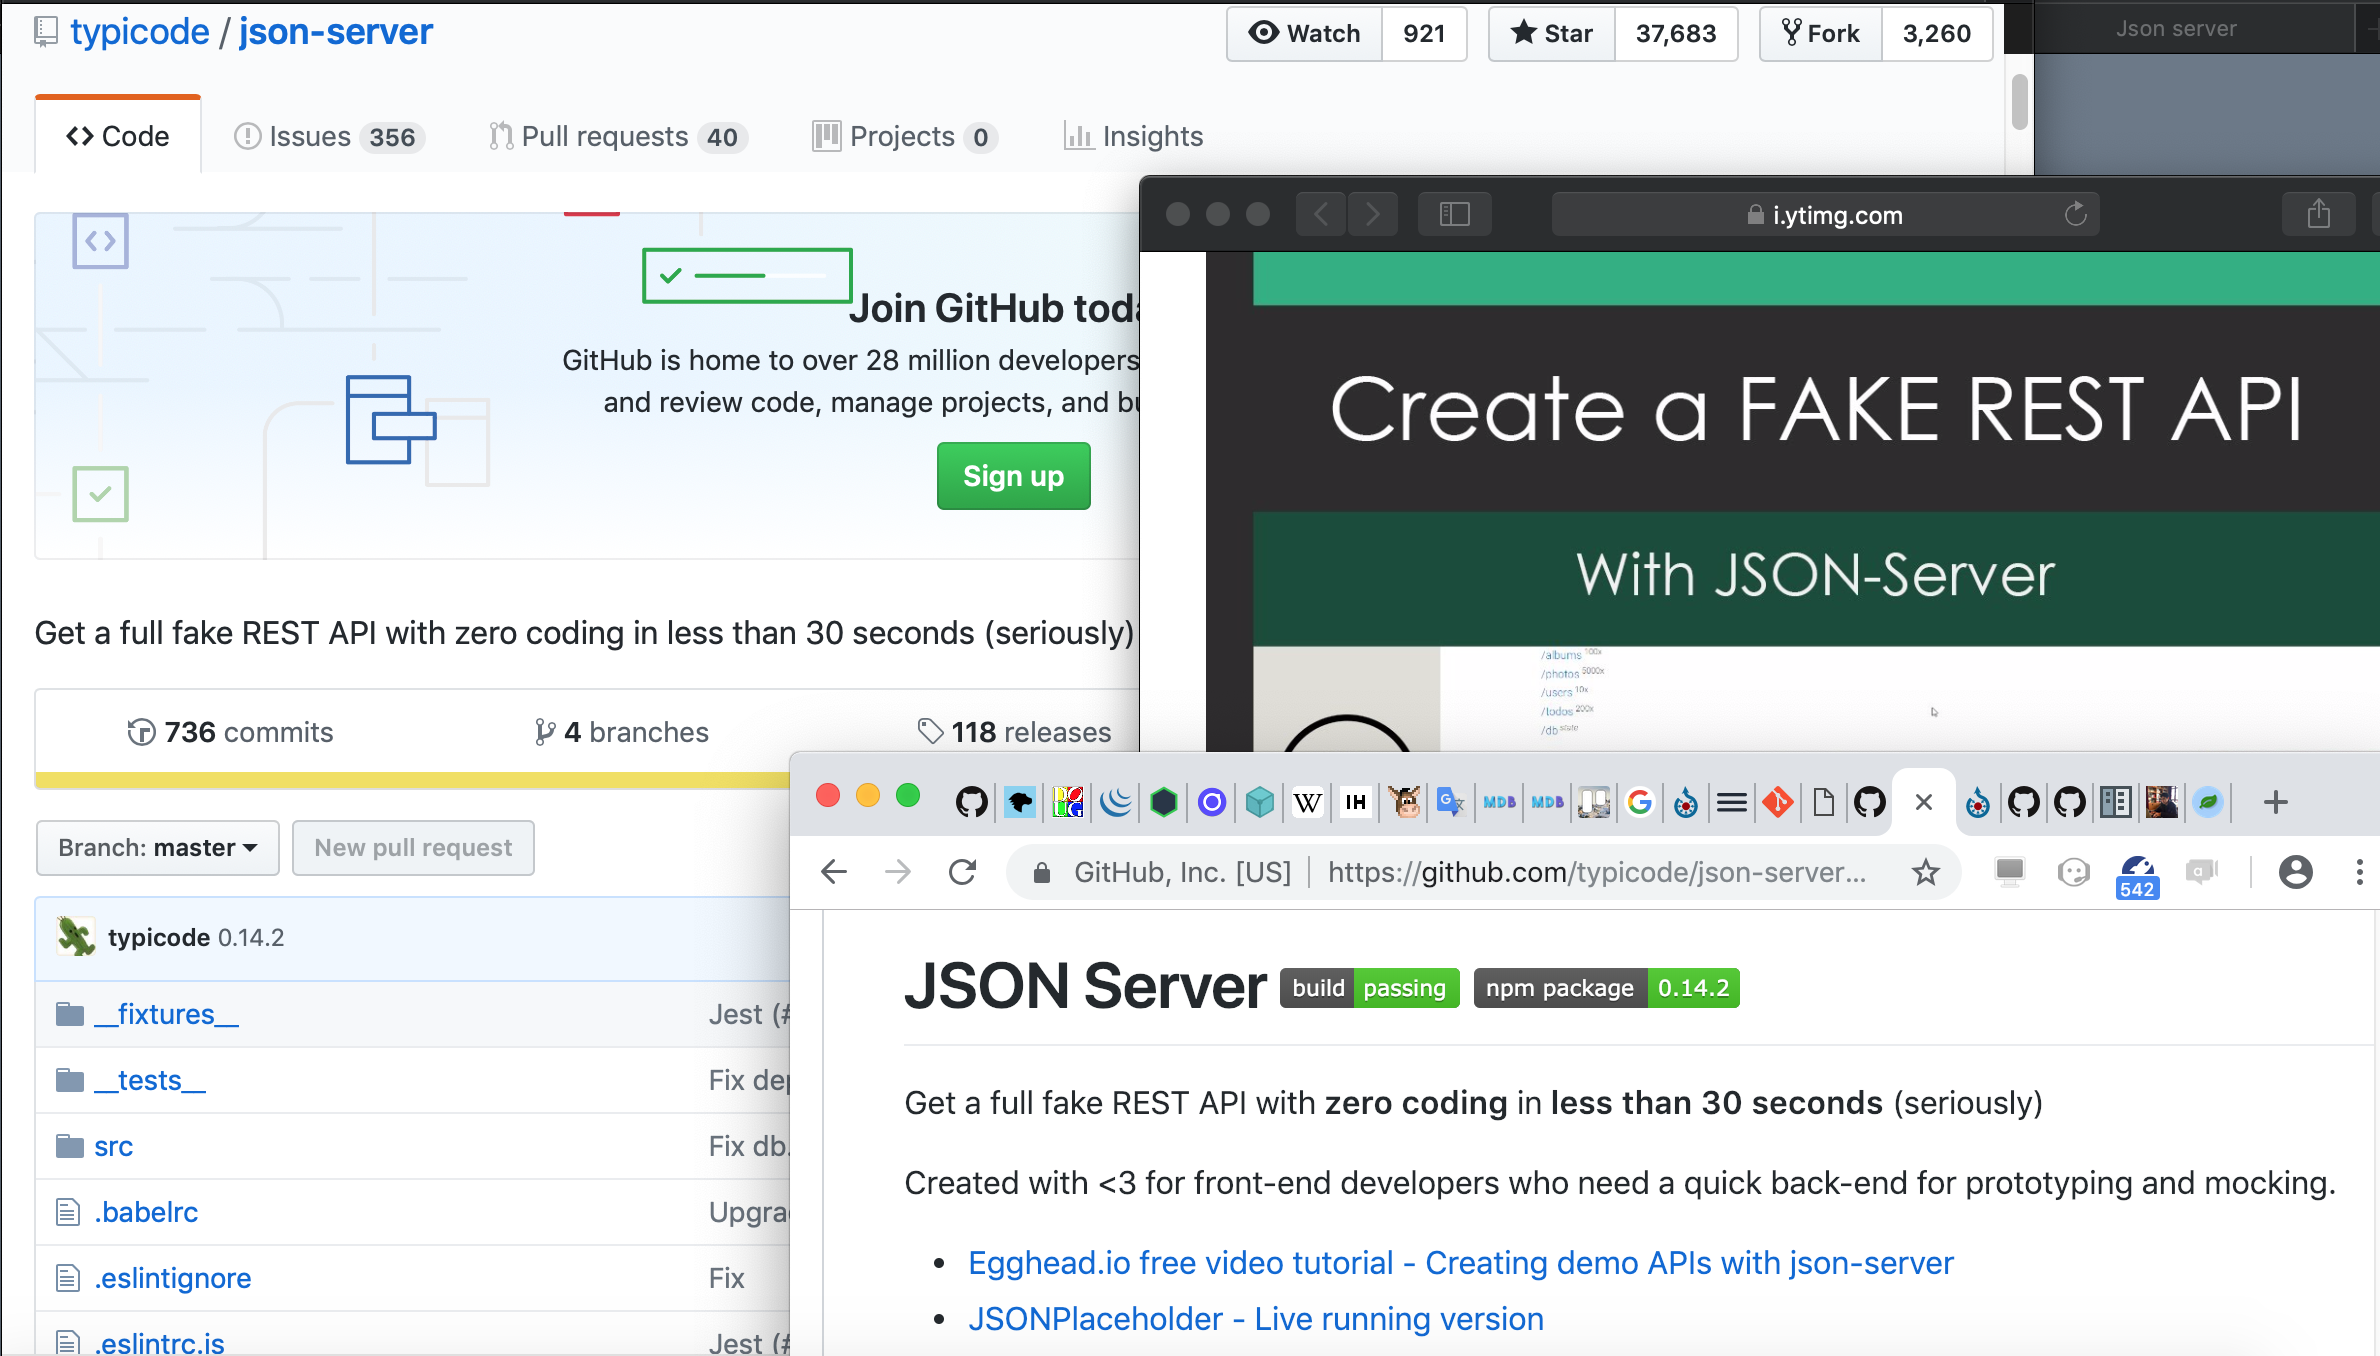Click the smiley face extension icon in Chrome
Viewport: 2380px width, 1356px height.
[x=2073, y=872]
